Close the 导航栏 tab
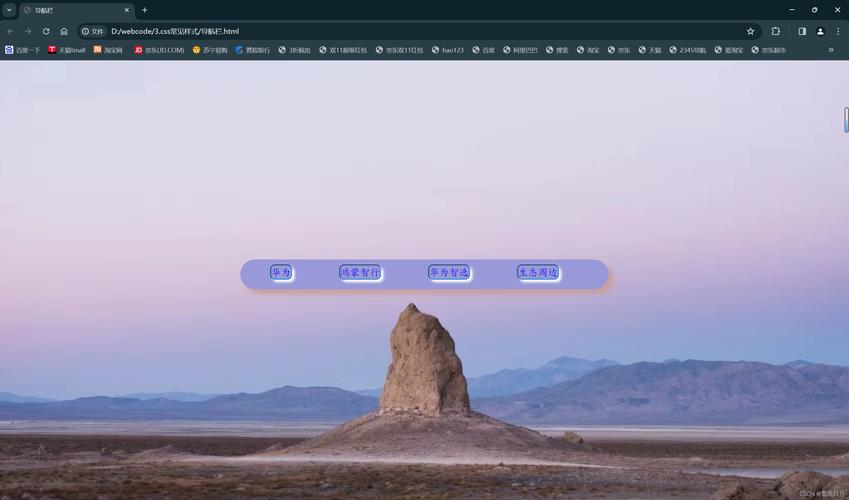 point(127,10)
